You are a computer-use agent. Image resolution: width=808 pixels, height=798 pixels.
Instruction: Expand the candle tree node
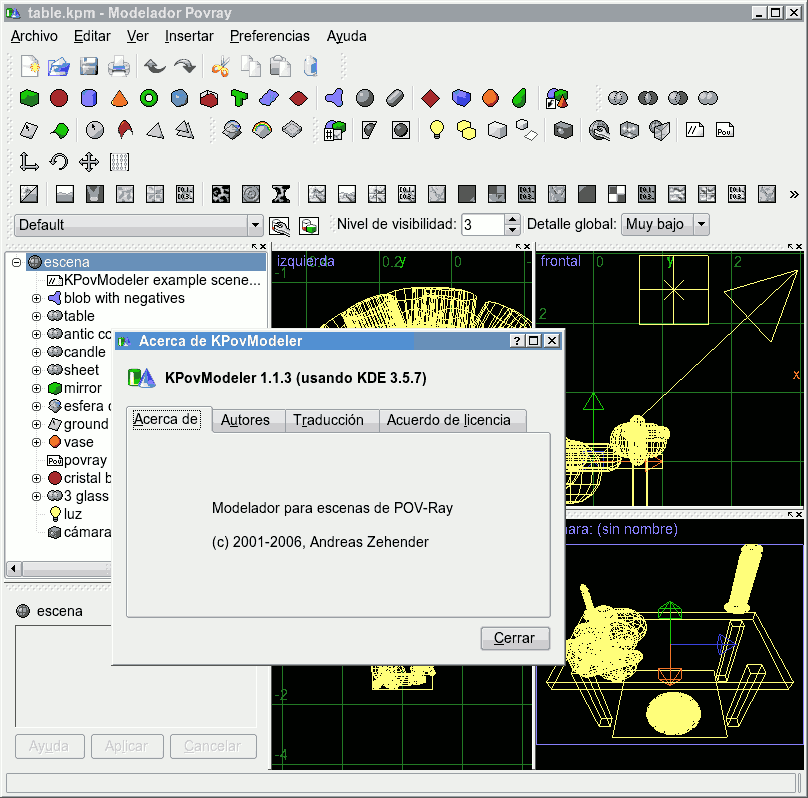[36, 352]
